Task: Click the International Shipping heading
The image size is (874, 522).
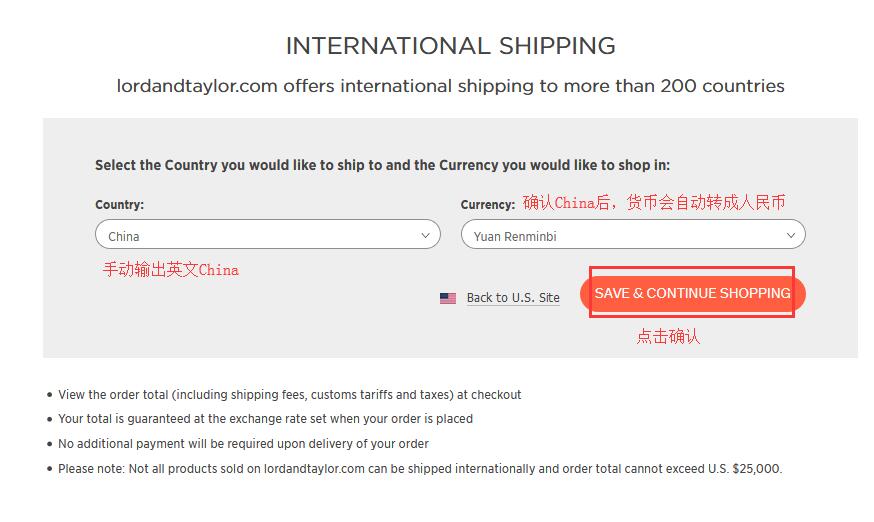Action: click(450, 46)
